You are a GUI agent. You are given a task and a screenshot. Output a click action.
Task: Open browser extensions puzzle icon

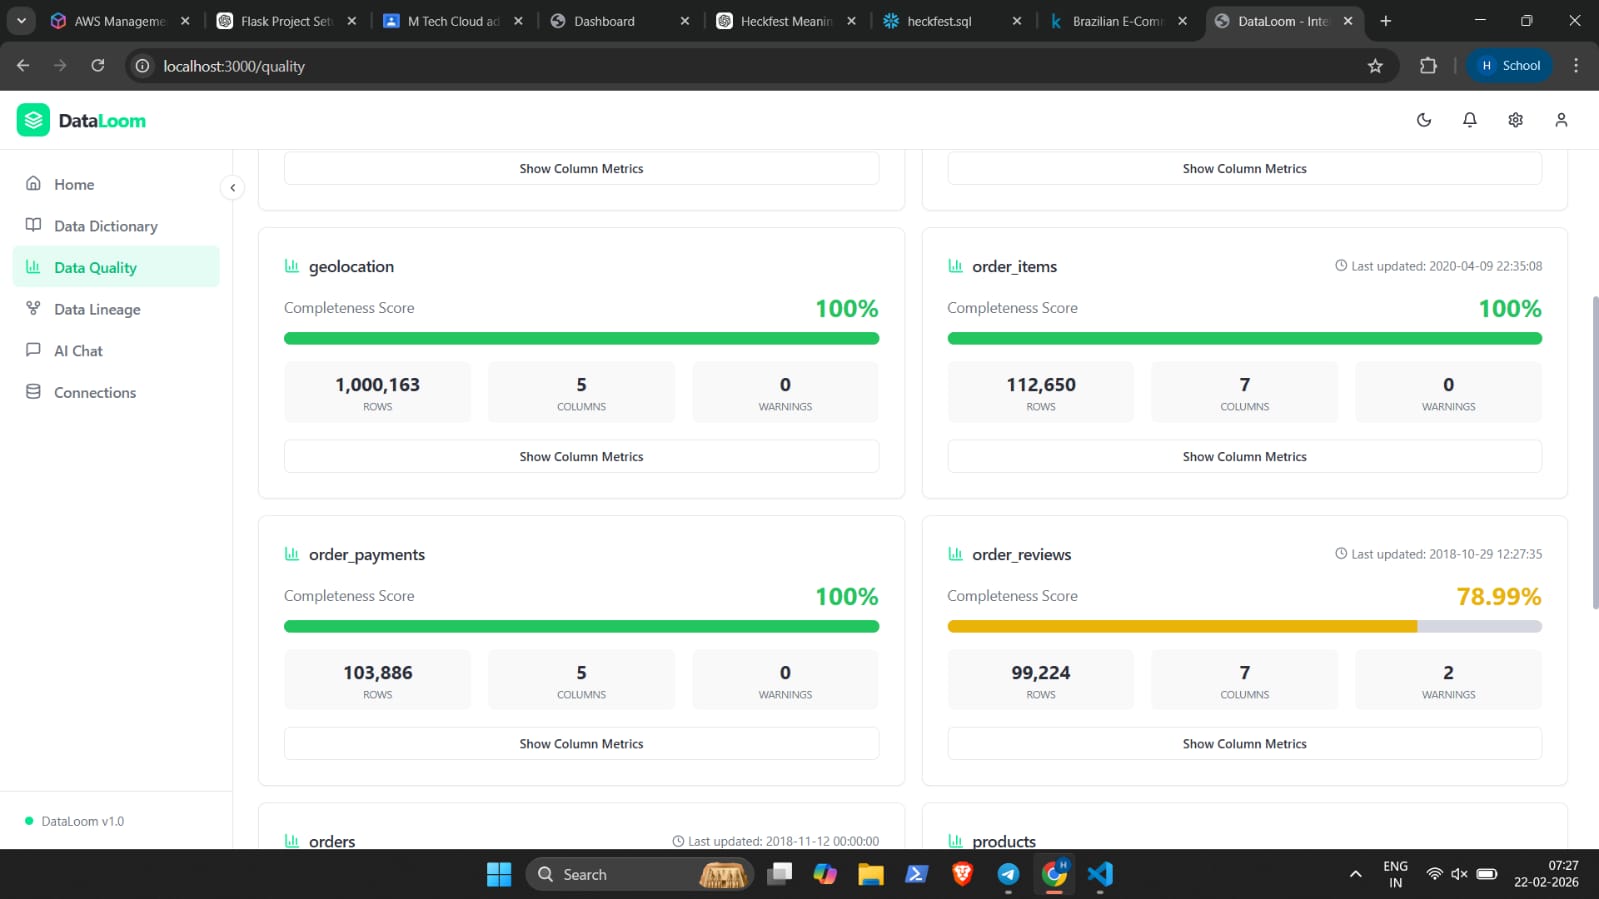click(1428, 66)
